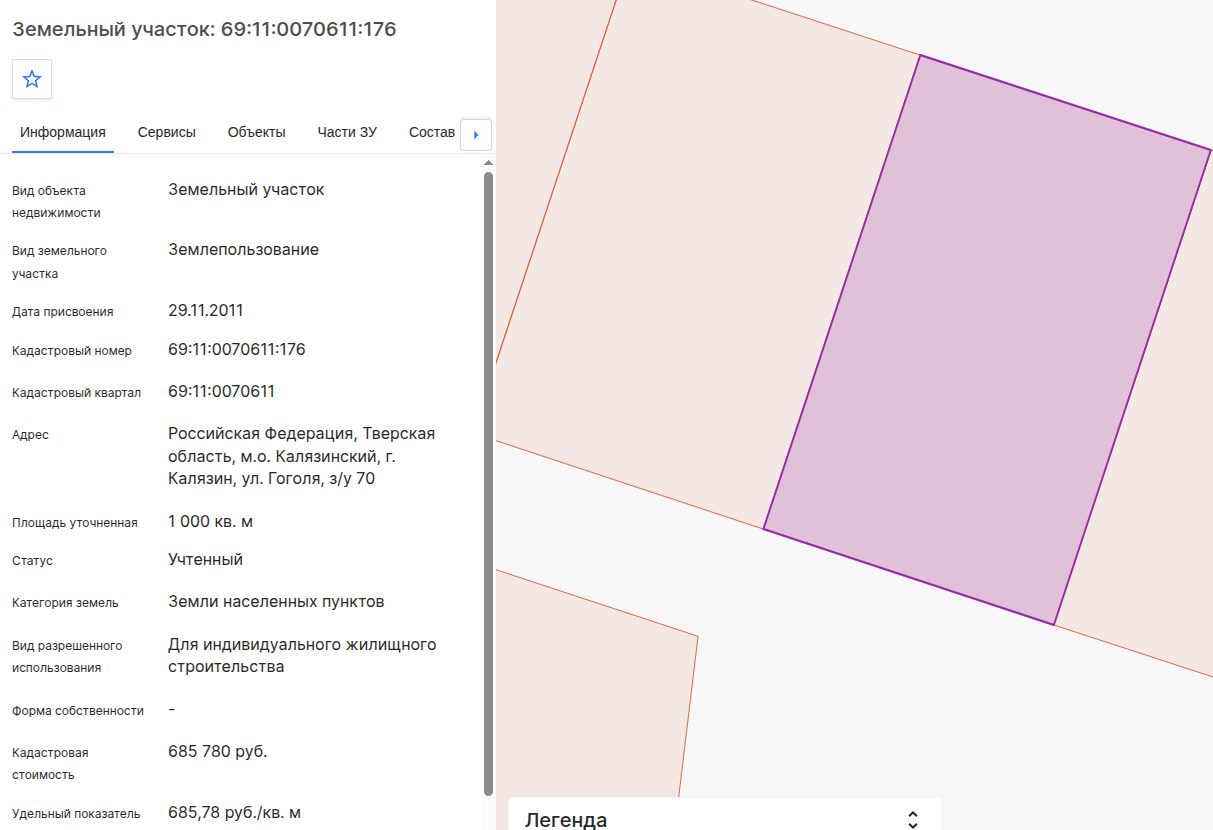Select the title text Земельный участок: 69:11:0070611:176
This screenshot has width=1213, height=830.
204,29
